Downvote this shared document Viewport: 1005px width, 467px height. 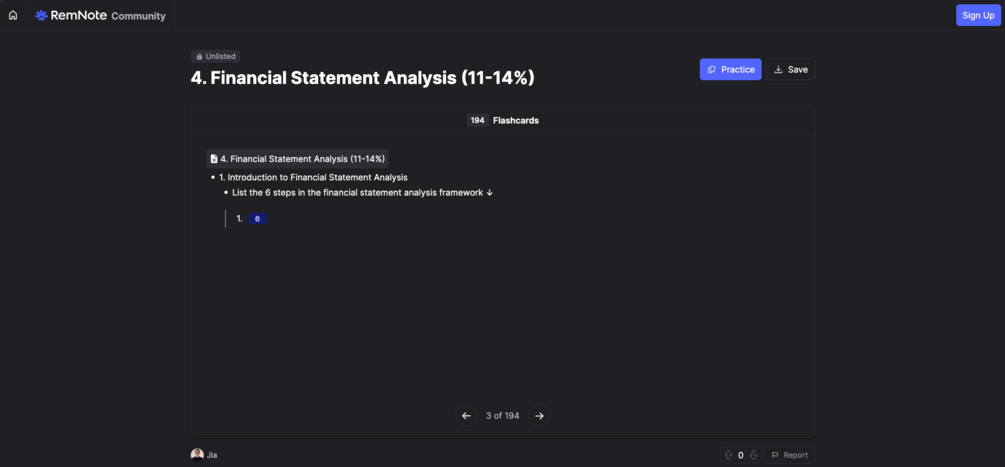753,455
